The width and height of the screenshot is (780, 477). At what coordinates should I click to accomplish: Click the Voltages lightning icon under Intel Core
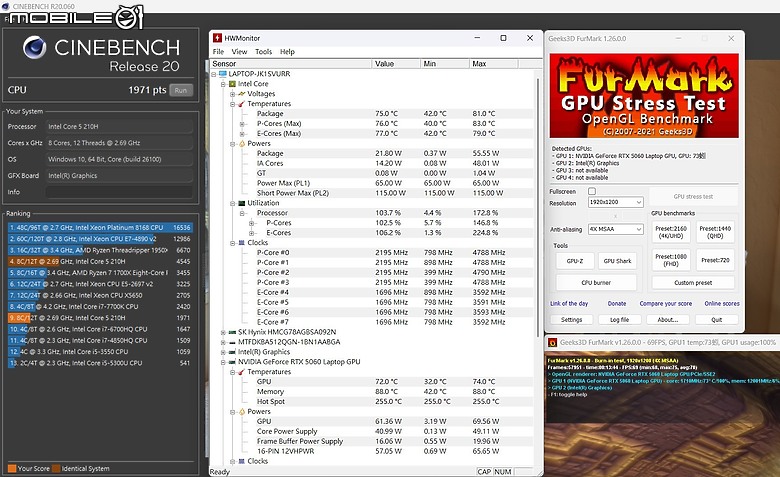pos(242,94)
